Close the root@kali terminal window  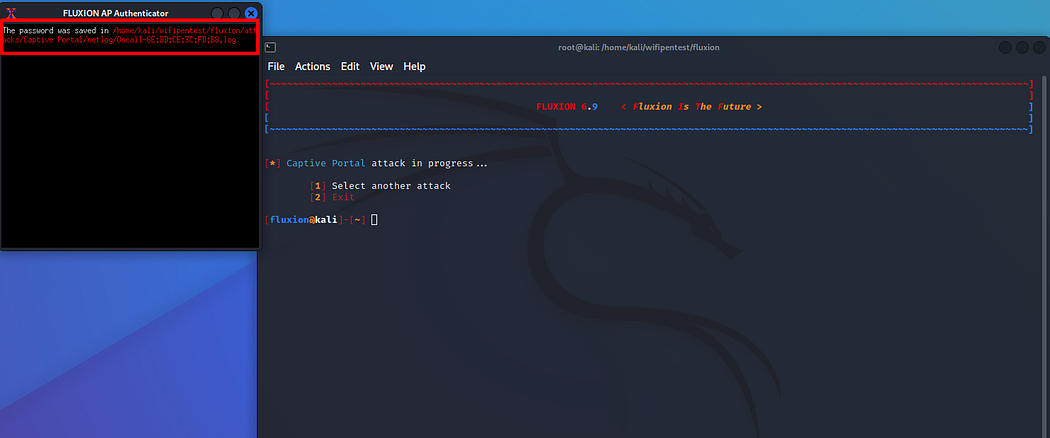pyautogui.click(x=1039, y=48)
